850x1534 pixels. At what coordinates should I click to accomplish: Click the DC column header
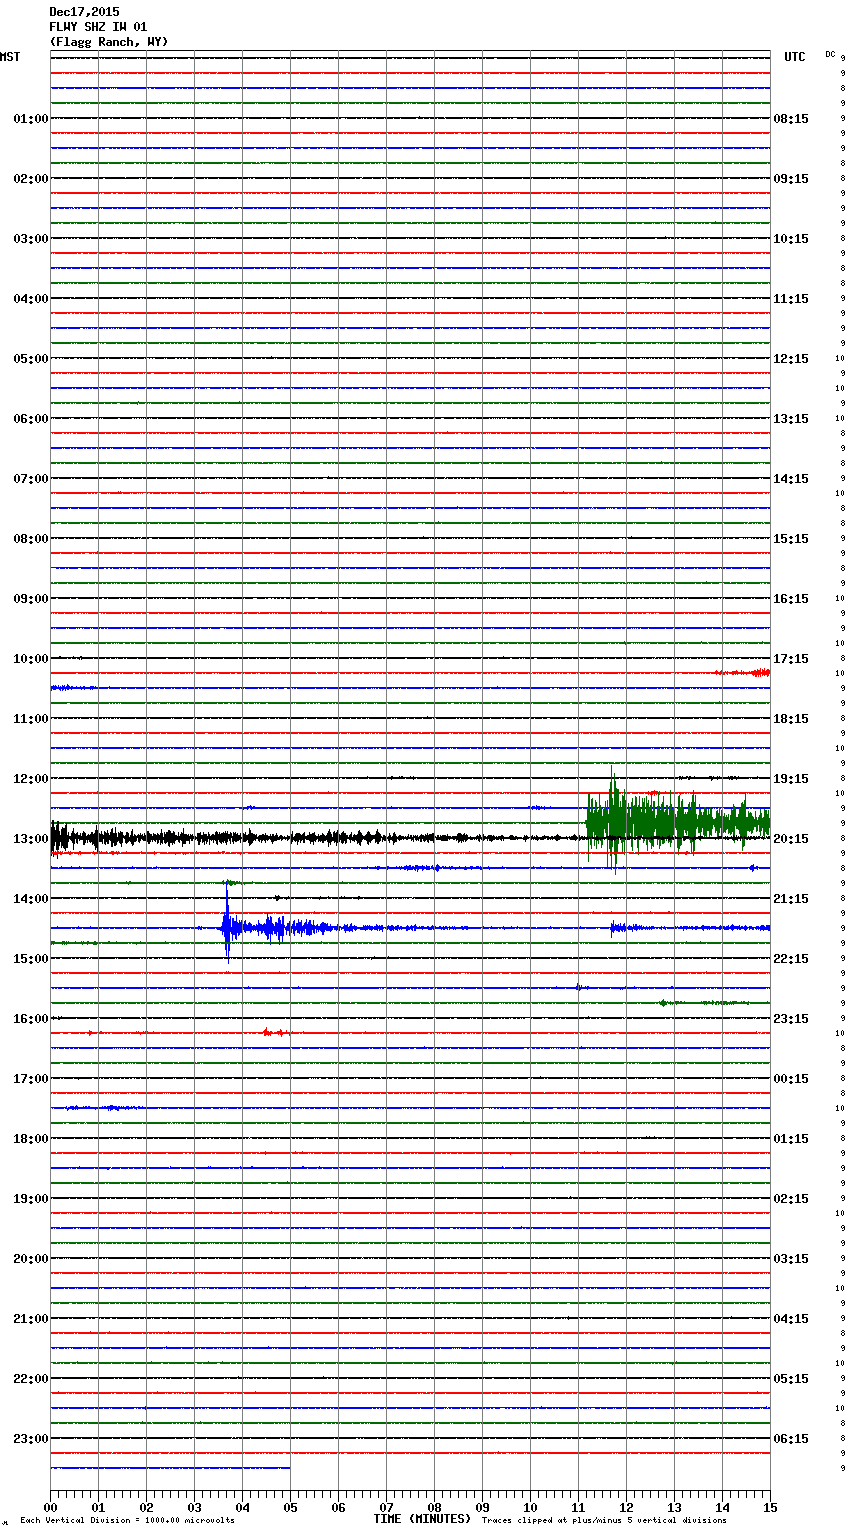[x=830, y=54]
